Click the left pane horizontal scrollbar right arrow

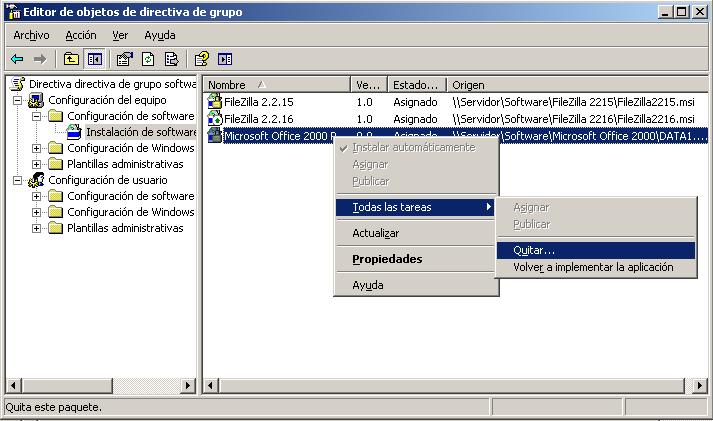(x=188, y=385)
